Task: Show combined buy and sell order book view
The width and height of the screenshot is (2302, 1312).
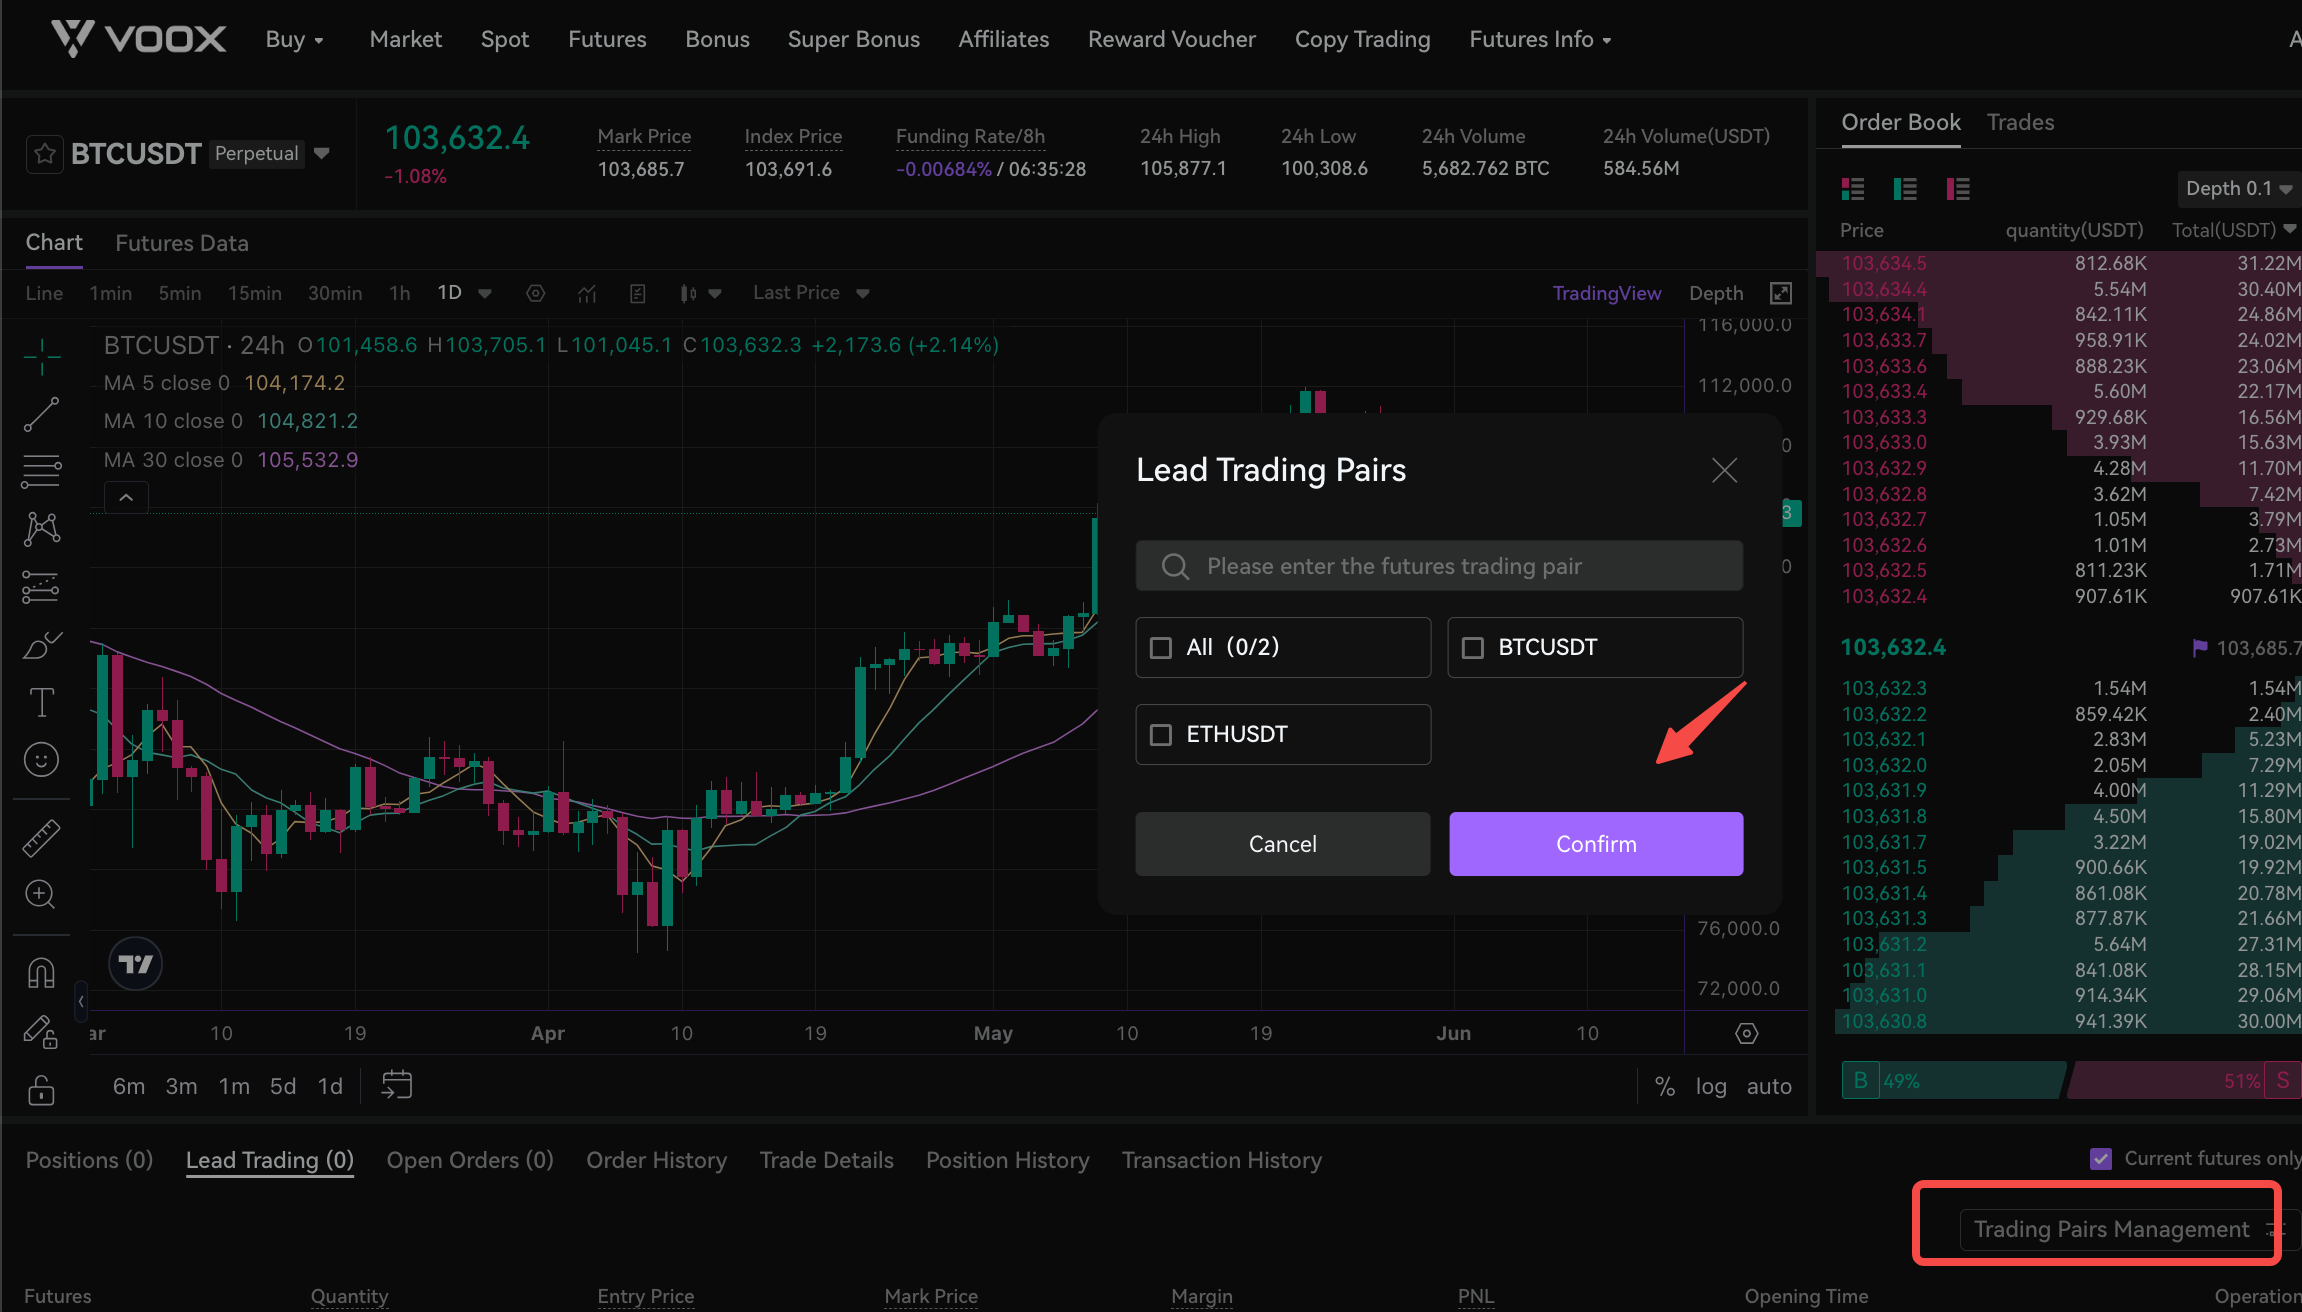Action: pyautogui.click(x=1853, y=188)
